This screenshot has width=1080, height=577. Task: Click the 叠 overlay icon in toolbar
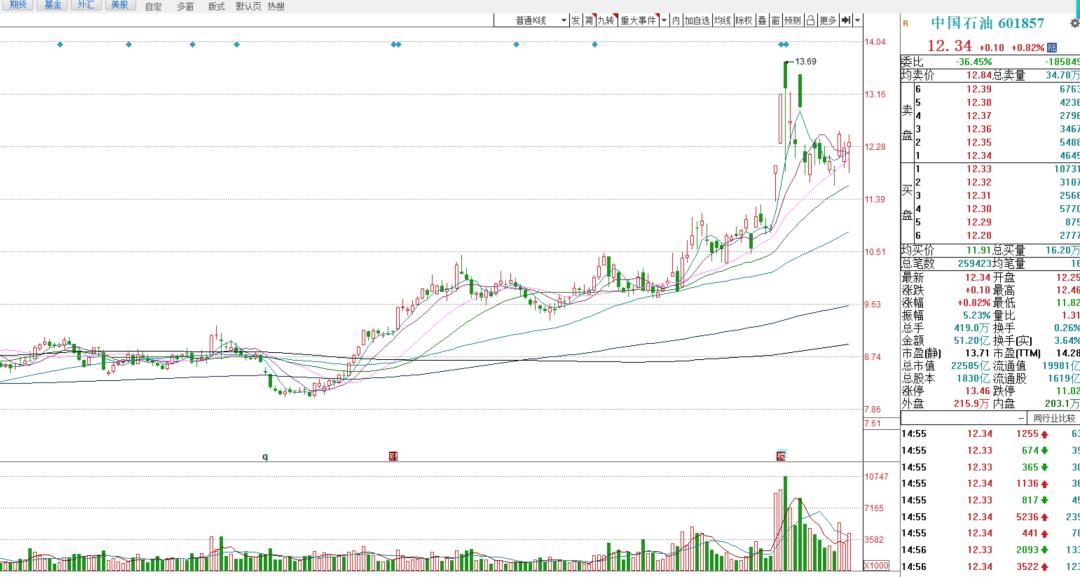[x=761, y=20]
